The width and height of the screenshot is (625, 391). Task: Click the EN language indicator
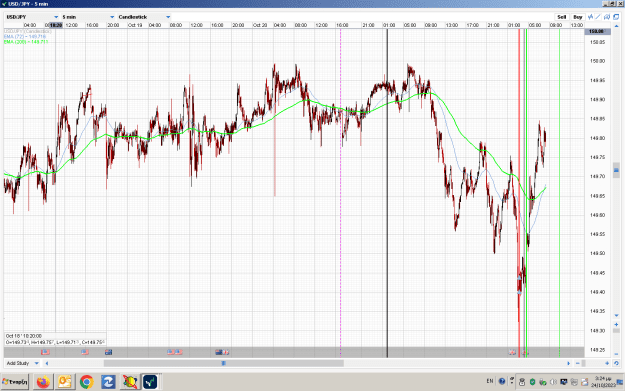pyautogui.click(x=490, y=381)
